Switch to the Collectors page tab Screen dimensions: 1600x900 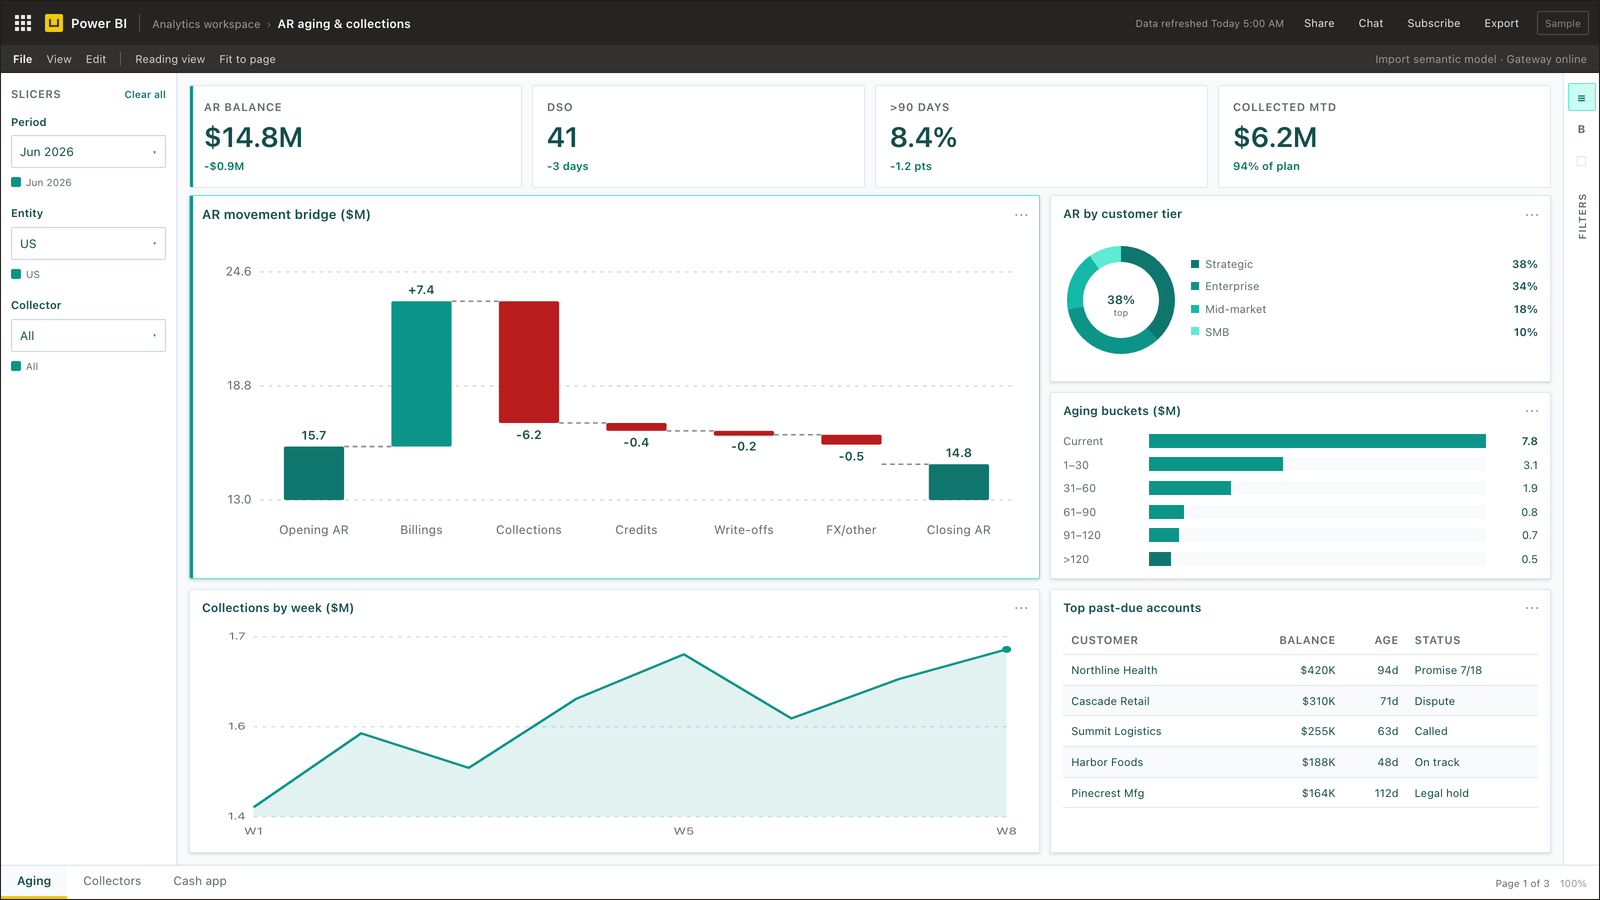[x=112, y=881]
